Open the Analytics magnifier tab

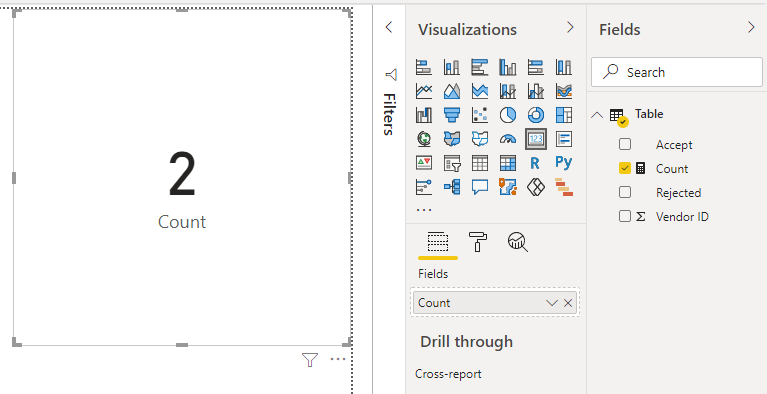[x=518, y=242]
